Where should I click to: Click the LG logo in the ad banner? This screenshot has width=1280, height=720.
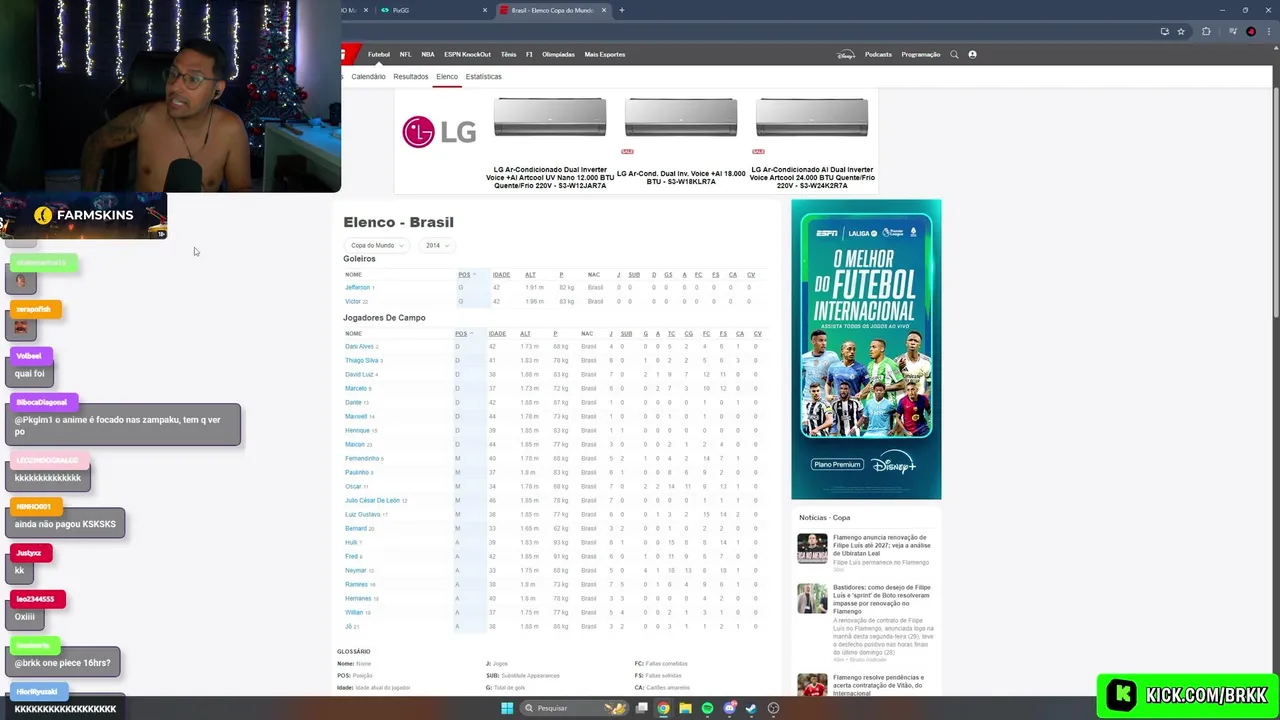click(439, 131)
